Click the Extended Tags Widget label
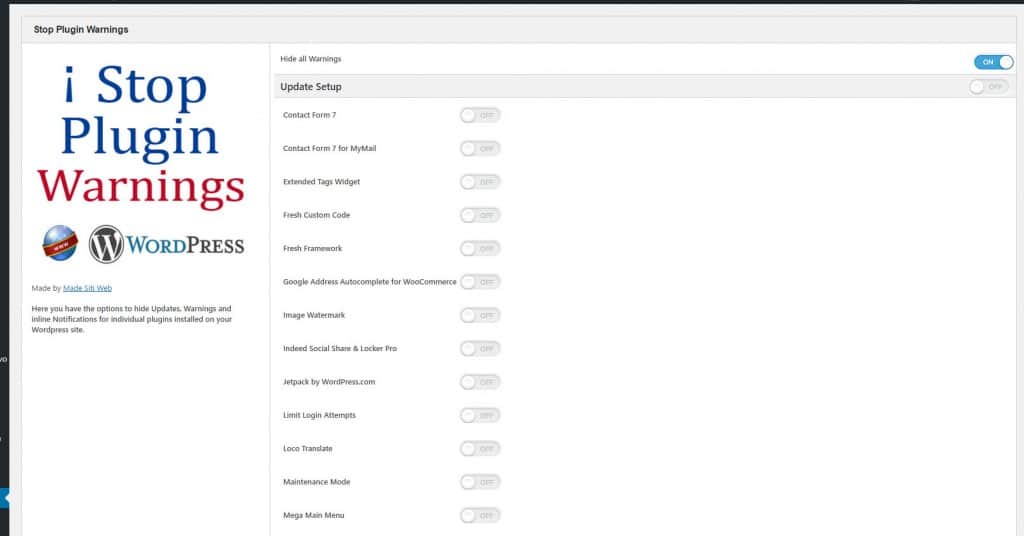Viewport: 1024px width, 536px height. (321, 181)
